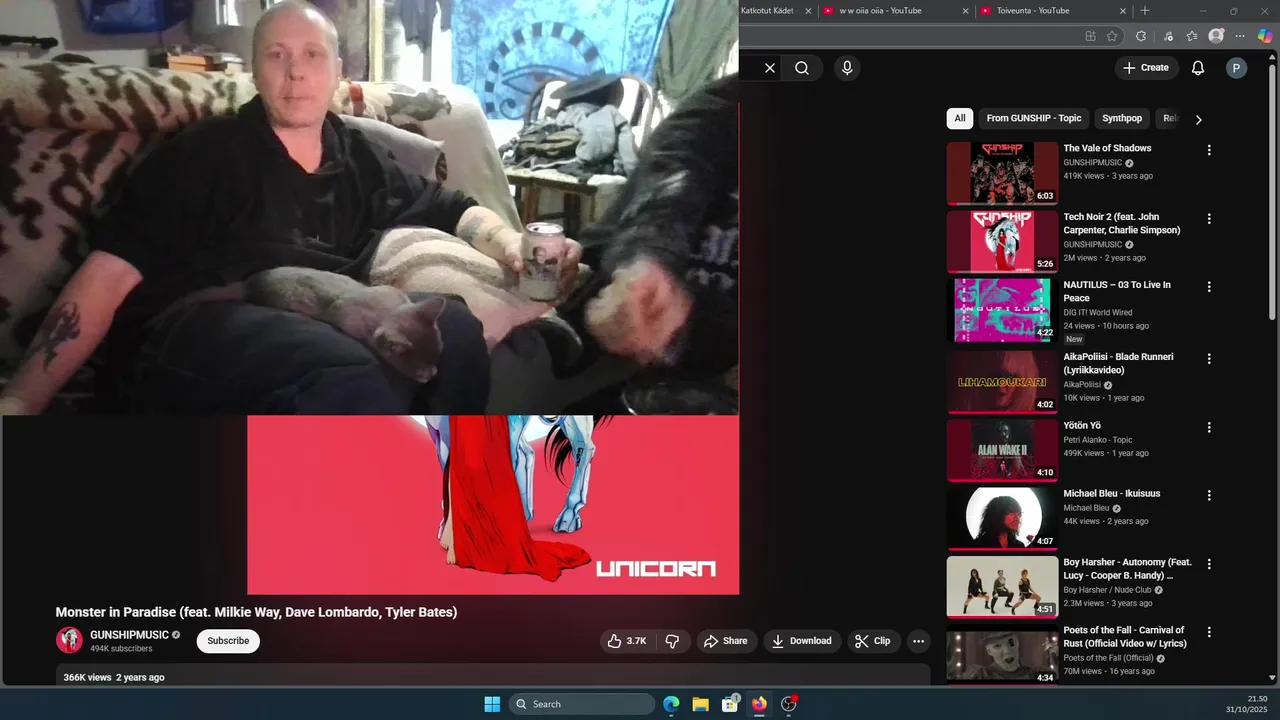Image resolution: width=1280 pixels, height=720 pixels.
Task: Open the Copilot icon in toolbar
Action: coord(1265,36)
